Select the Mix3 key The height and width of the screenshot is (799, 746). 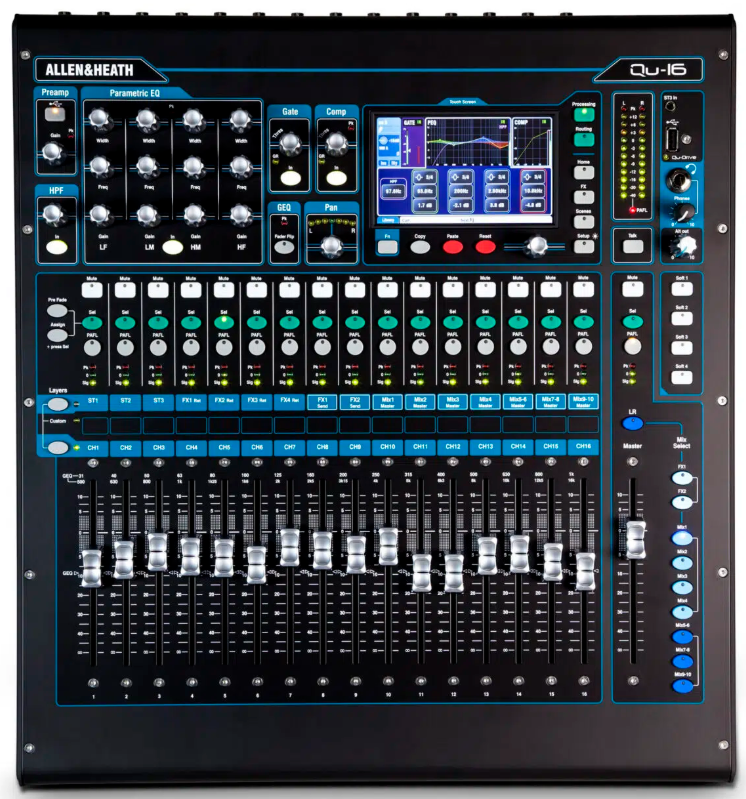pos(682,588)
